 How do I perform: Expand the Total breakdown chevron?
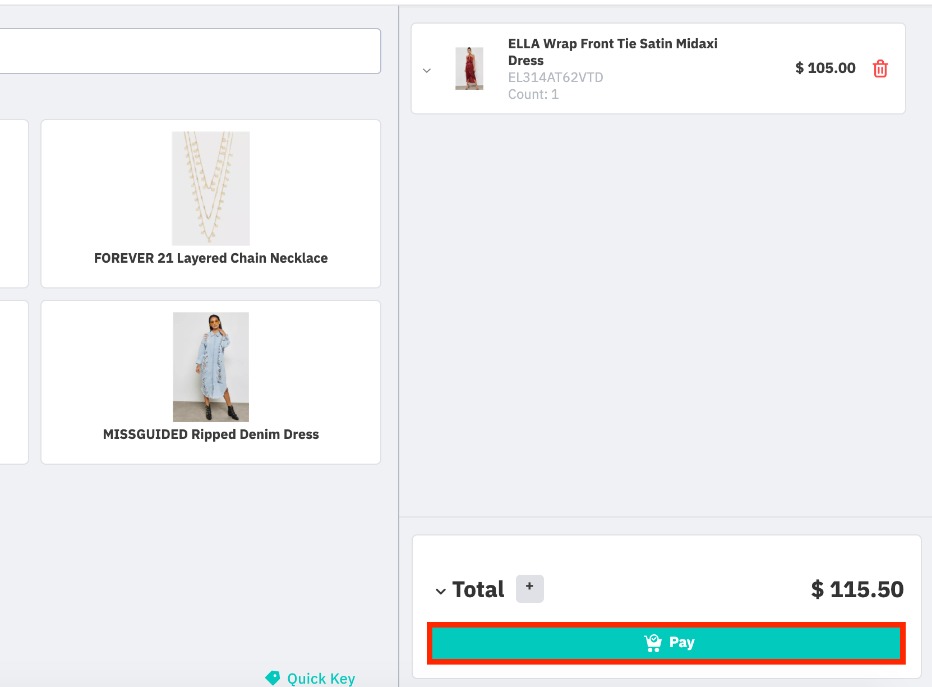tap(440, 591)
